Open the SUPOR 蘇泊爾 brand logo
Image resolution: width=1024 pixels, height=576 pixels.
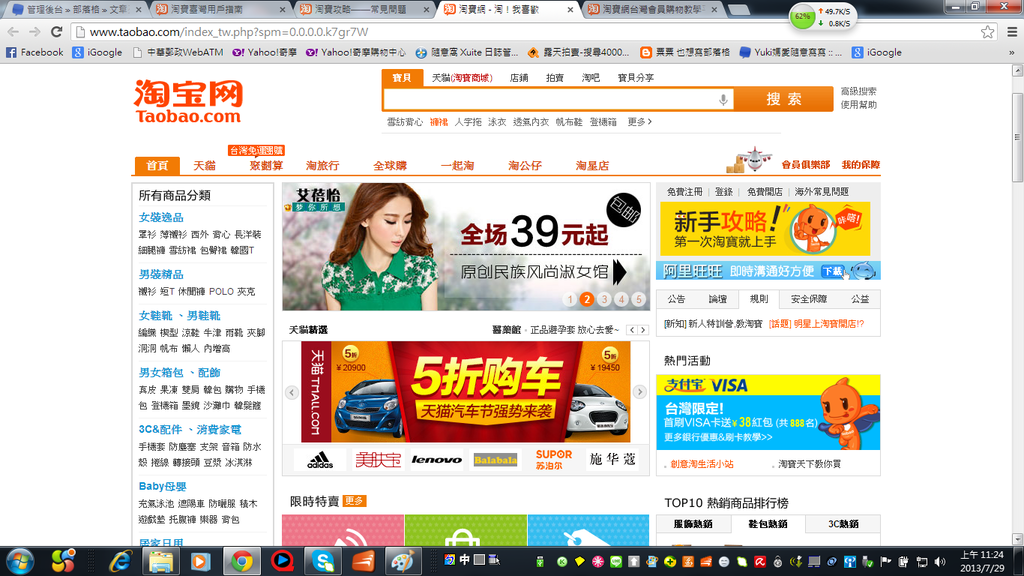click(554, 460)
